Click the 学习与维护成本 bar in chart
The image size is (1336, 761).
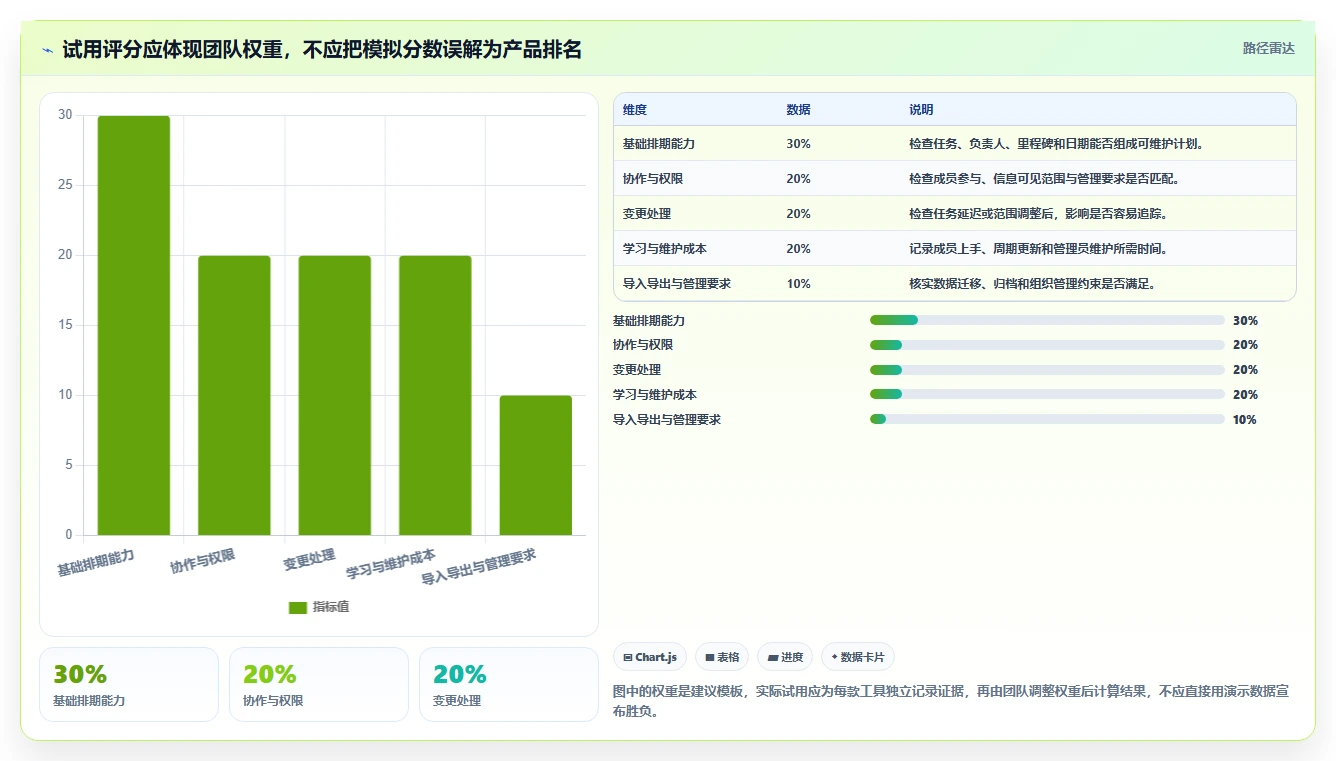pyautogui.click(x=435, y=395)
